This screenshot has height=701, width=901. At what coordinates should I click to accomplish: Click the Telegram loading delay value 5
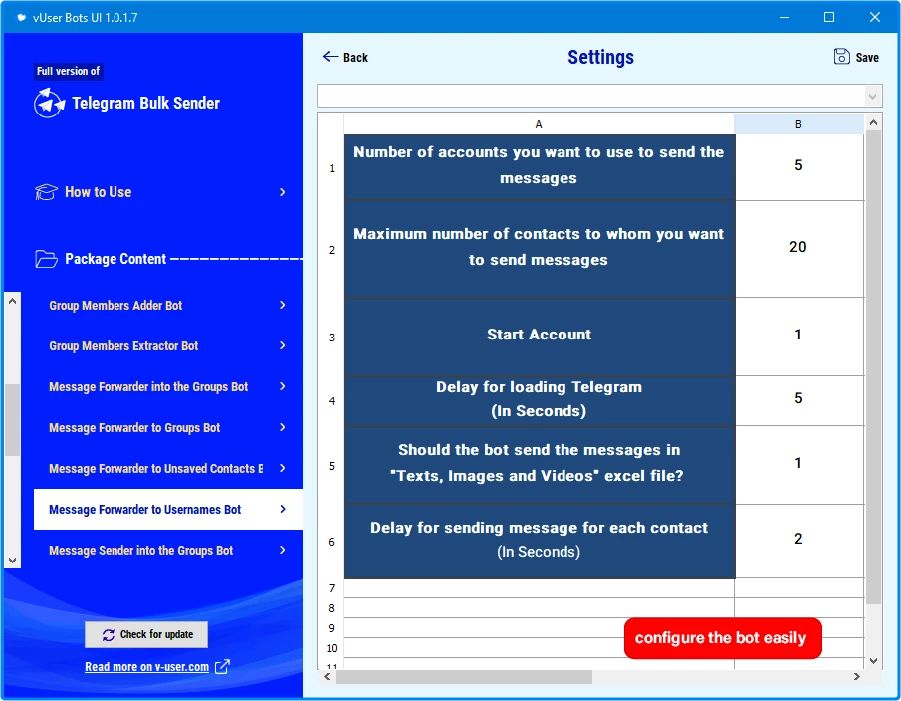(x=799, y=400)
